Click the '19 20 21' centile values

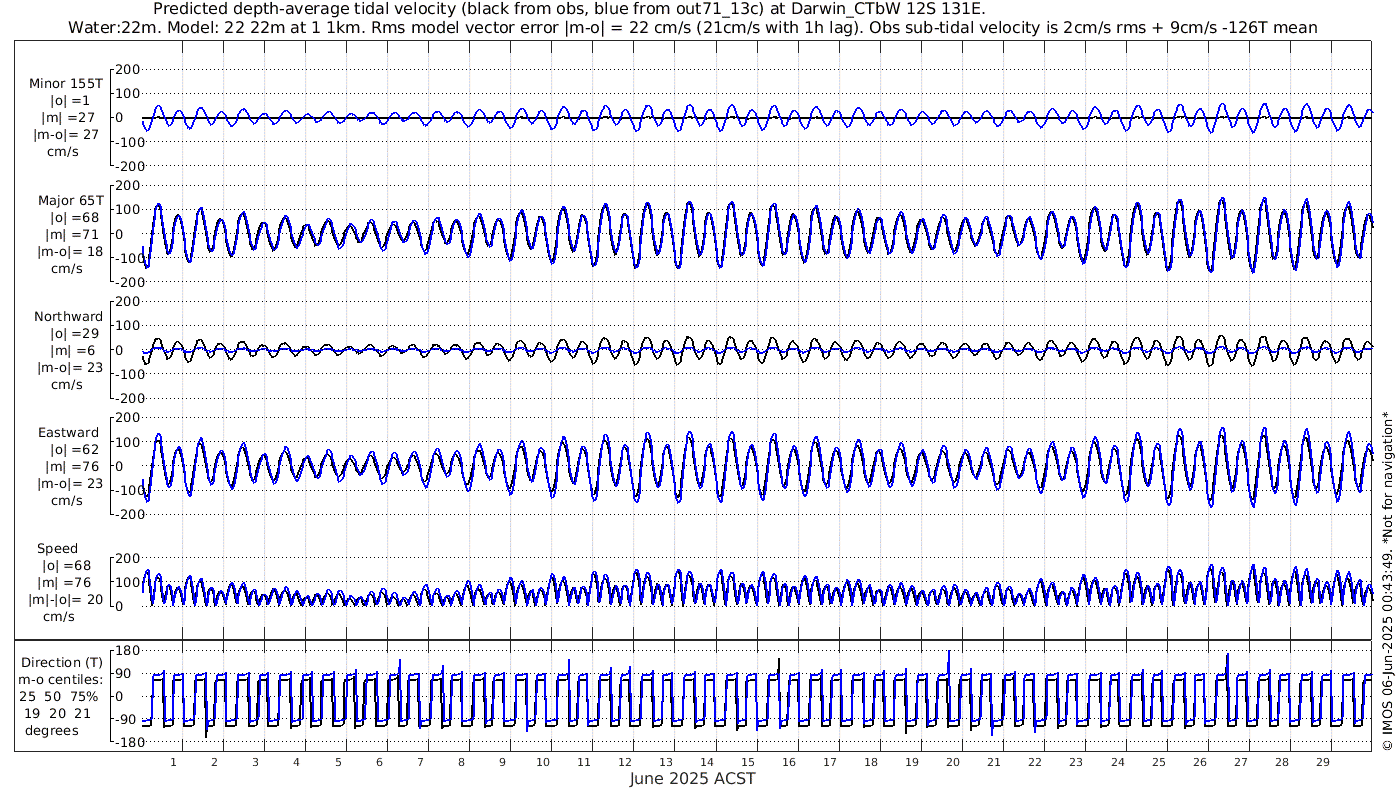(x=57, y=713)
